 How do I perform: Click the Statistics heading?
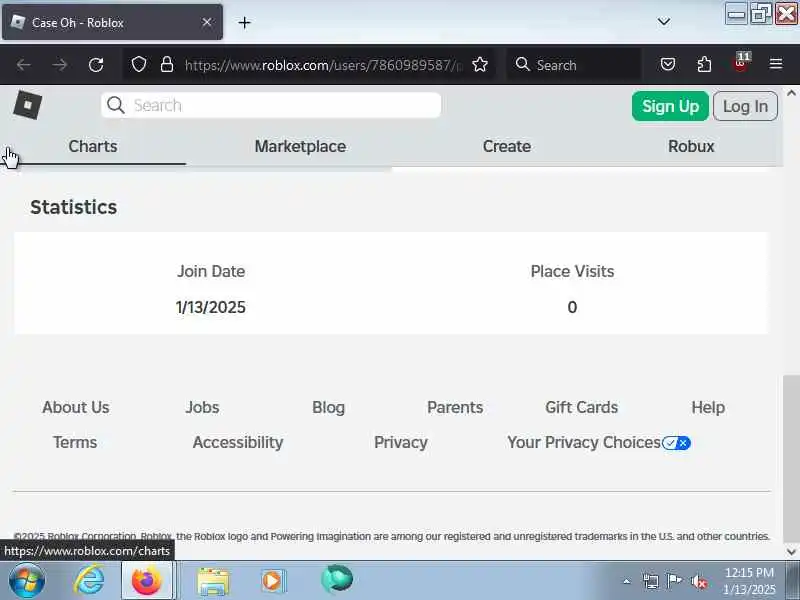[x=73, y=207]
